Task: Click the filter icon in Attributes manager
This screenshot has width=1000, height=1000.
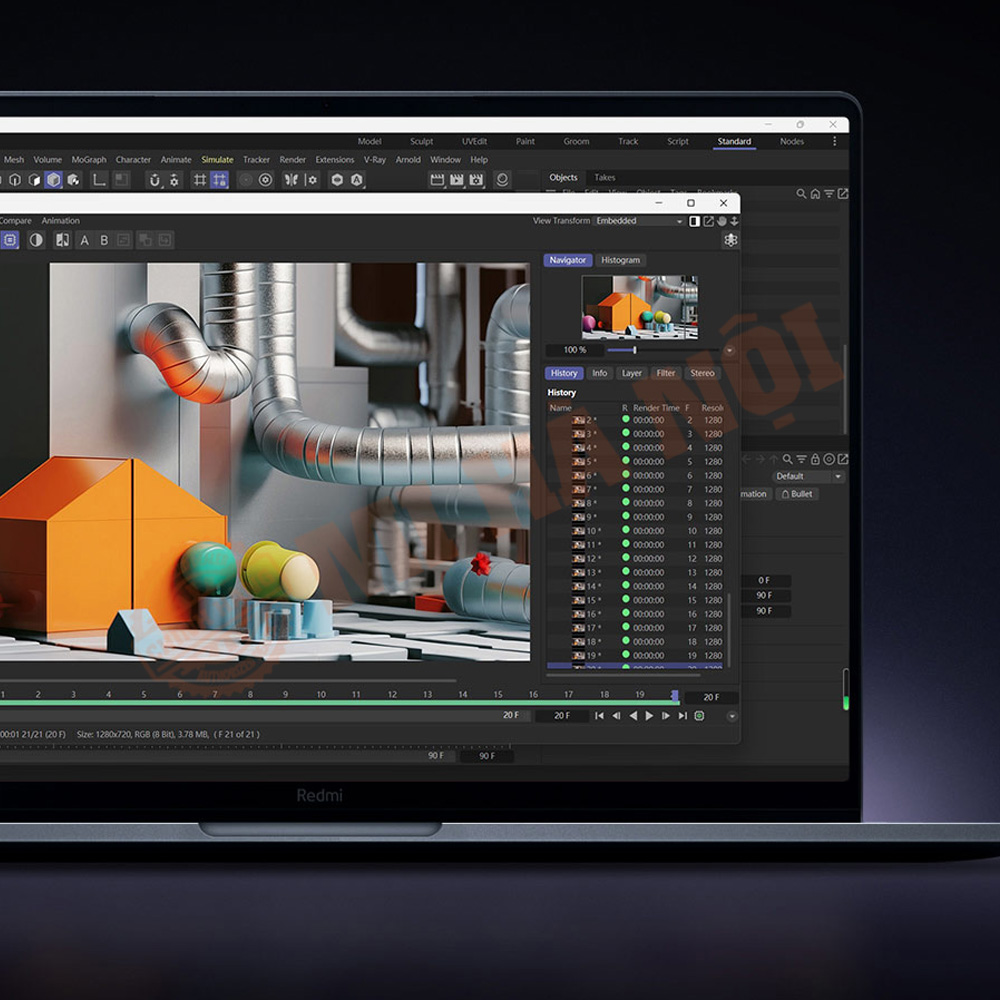Action: coord(802,459)
